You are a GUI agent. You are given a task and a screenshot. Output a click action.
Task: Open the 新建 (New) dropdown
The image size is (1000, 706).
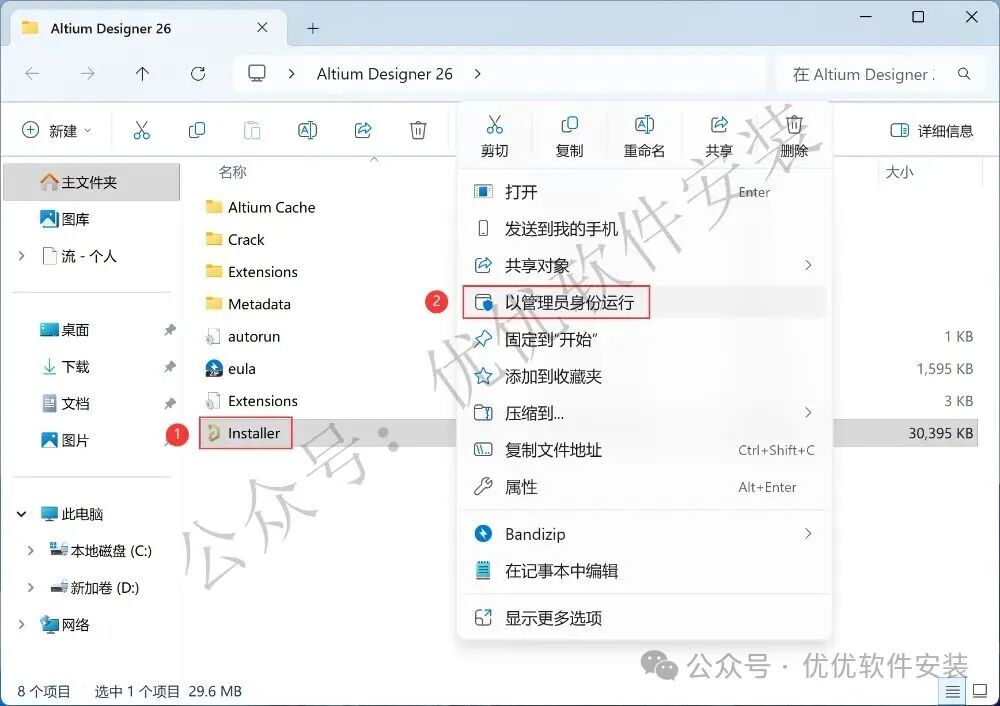[57, 131]
